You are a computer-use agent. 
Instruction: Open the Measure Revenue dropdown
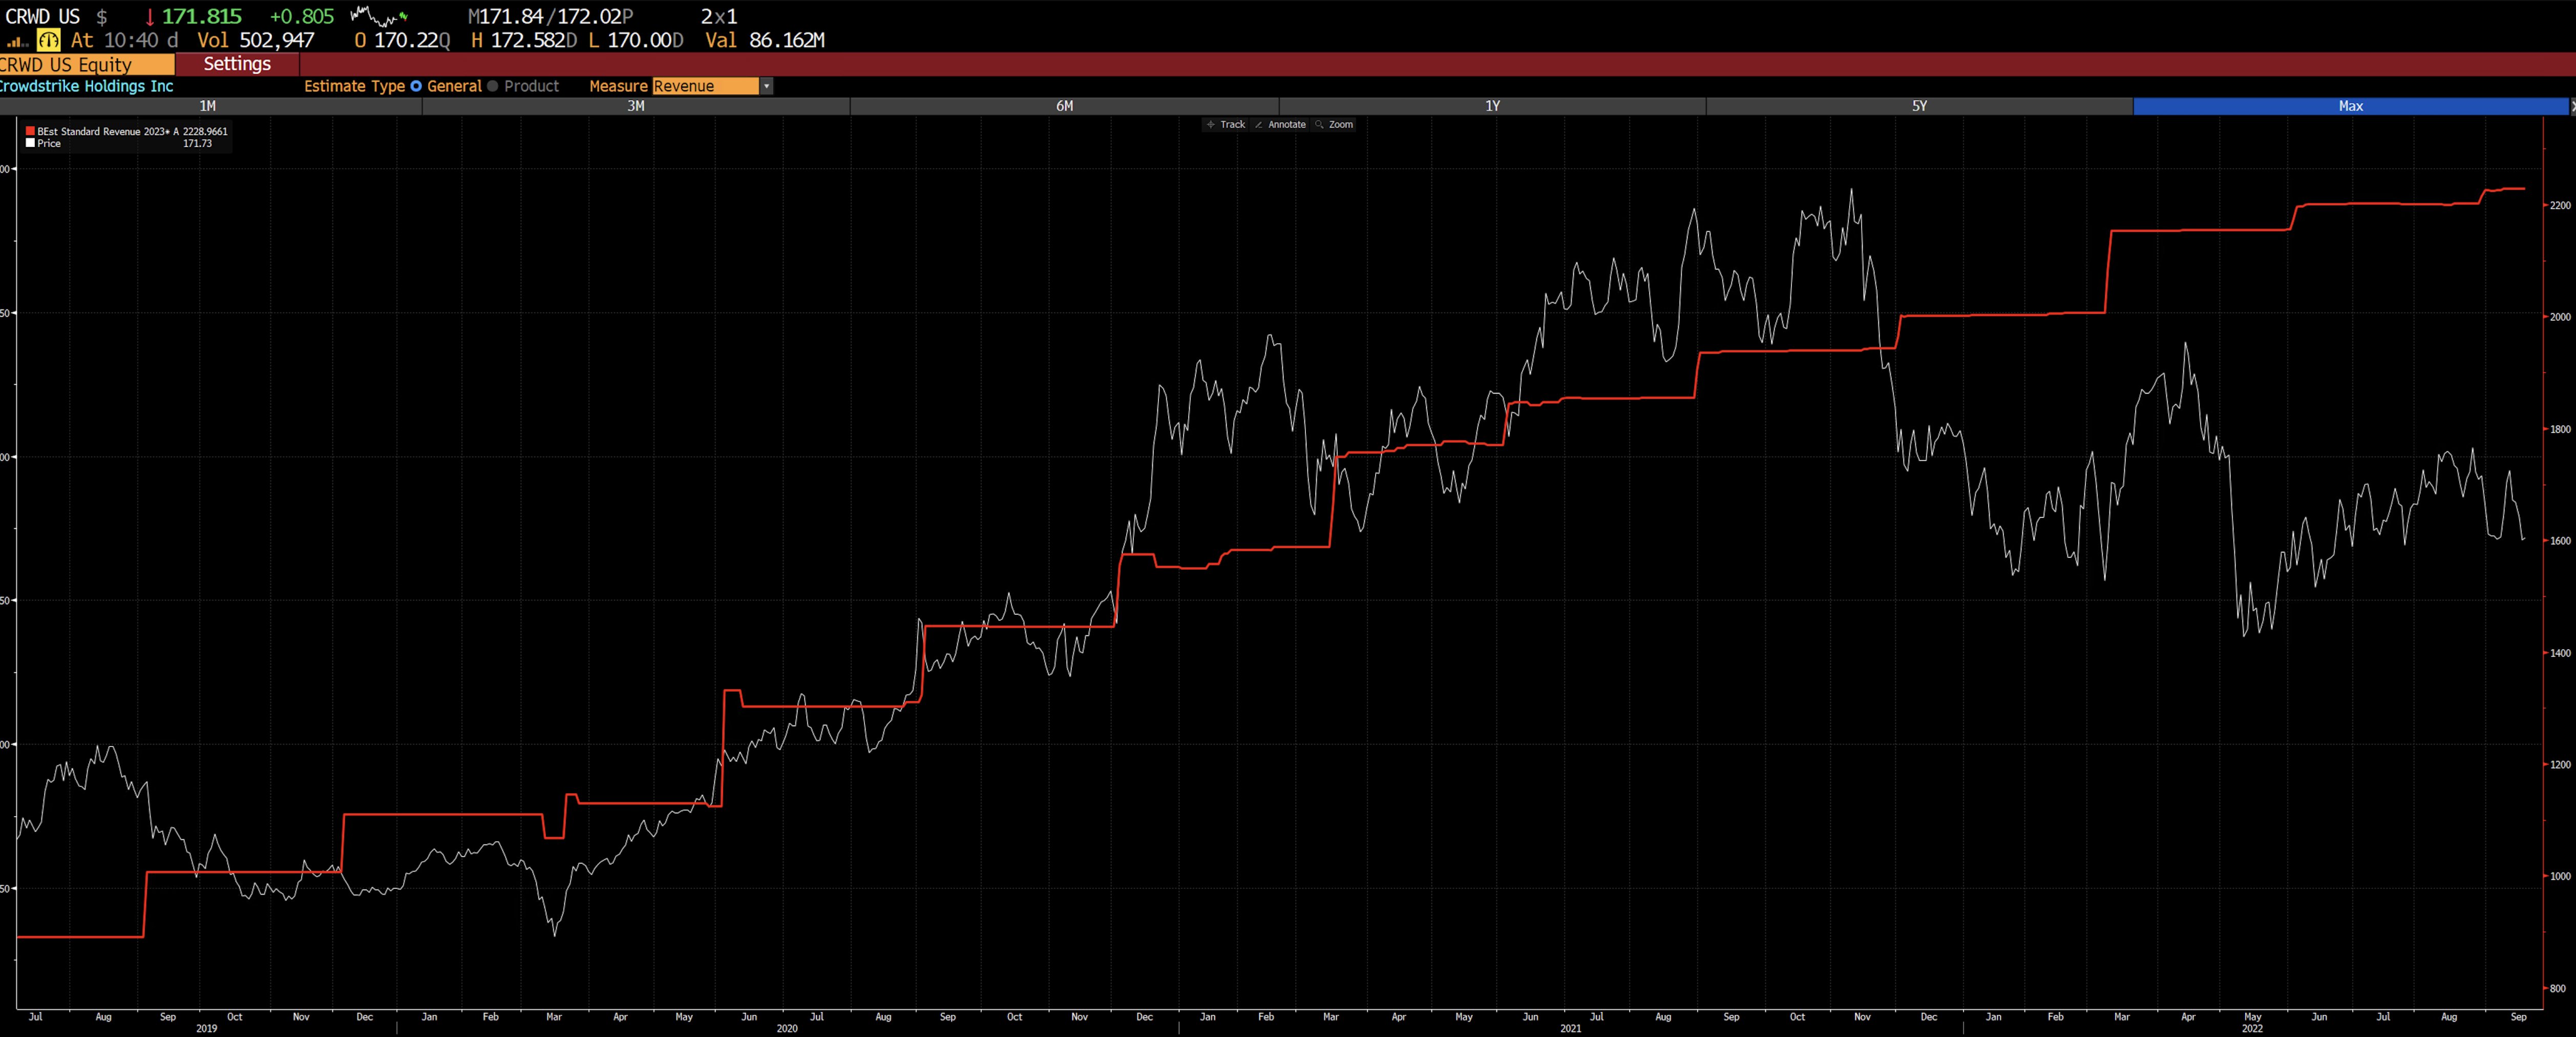[x=712, y=86]
